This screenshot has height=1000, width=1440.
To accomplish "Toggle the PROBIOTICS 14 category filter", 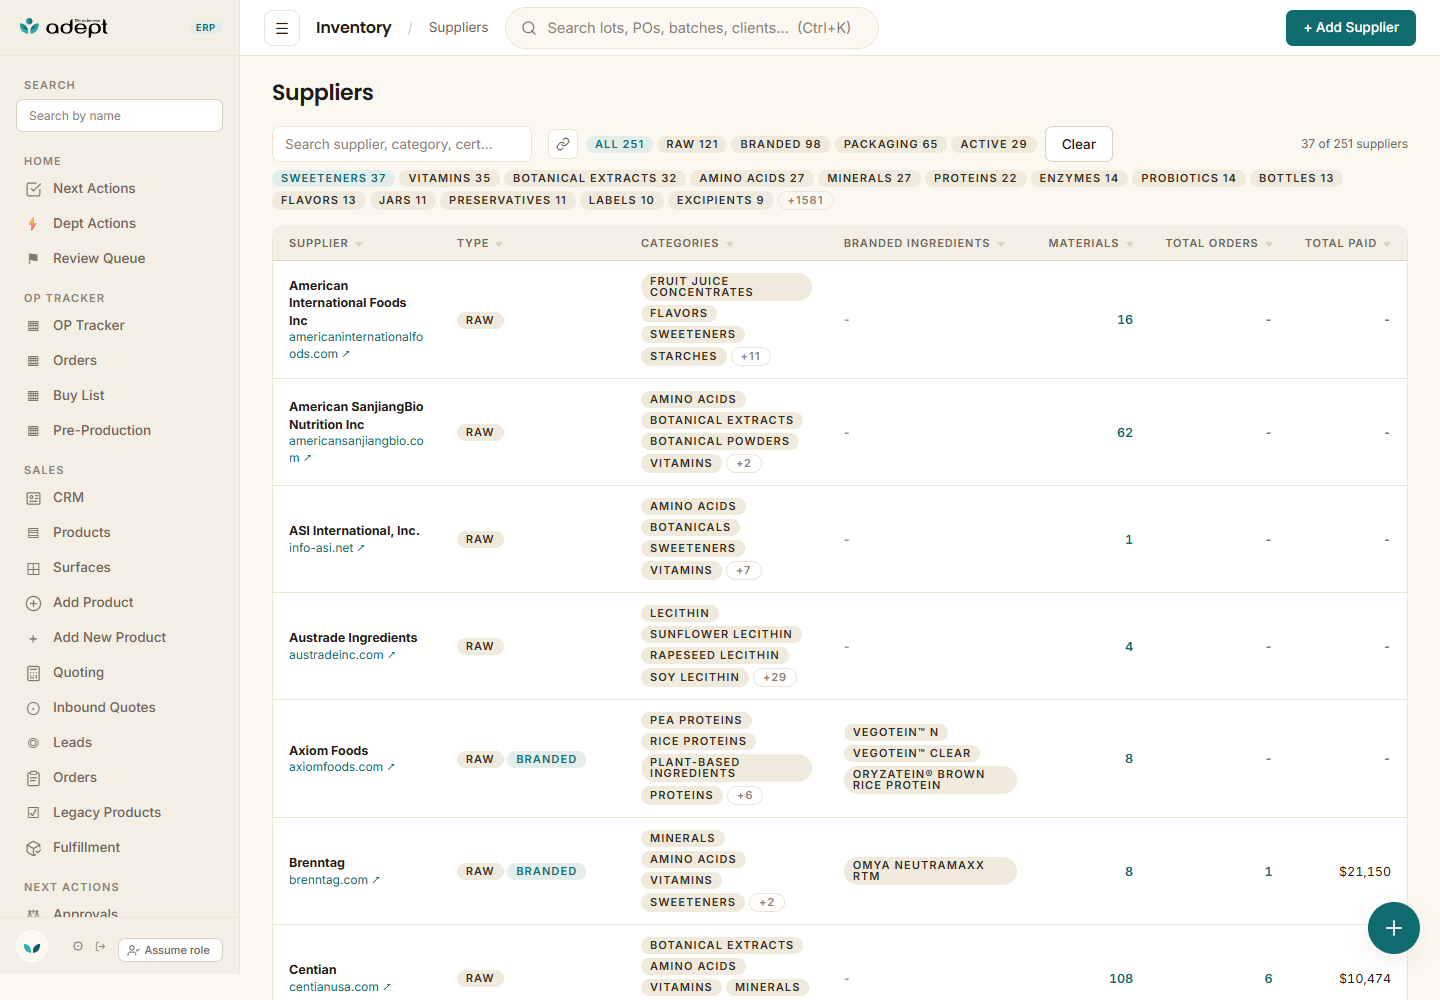I will pos(1188,178).
